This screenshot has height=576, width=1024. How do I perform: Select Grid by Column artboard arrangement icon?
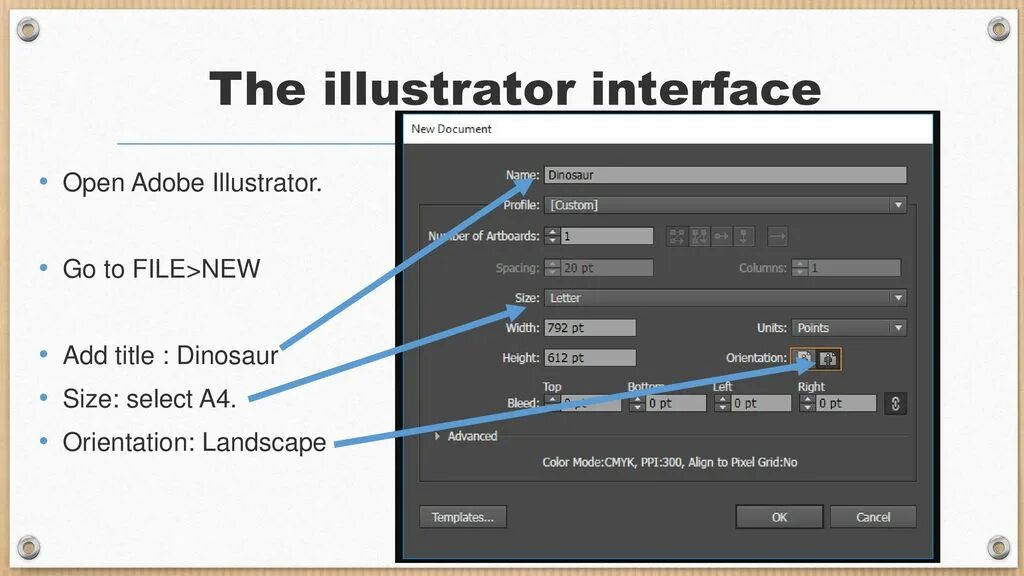(x=699, y=236)
